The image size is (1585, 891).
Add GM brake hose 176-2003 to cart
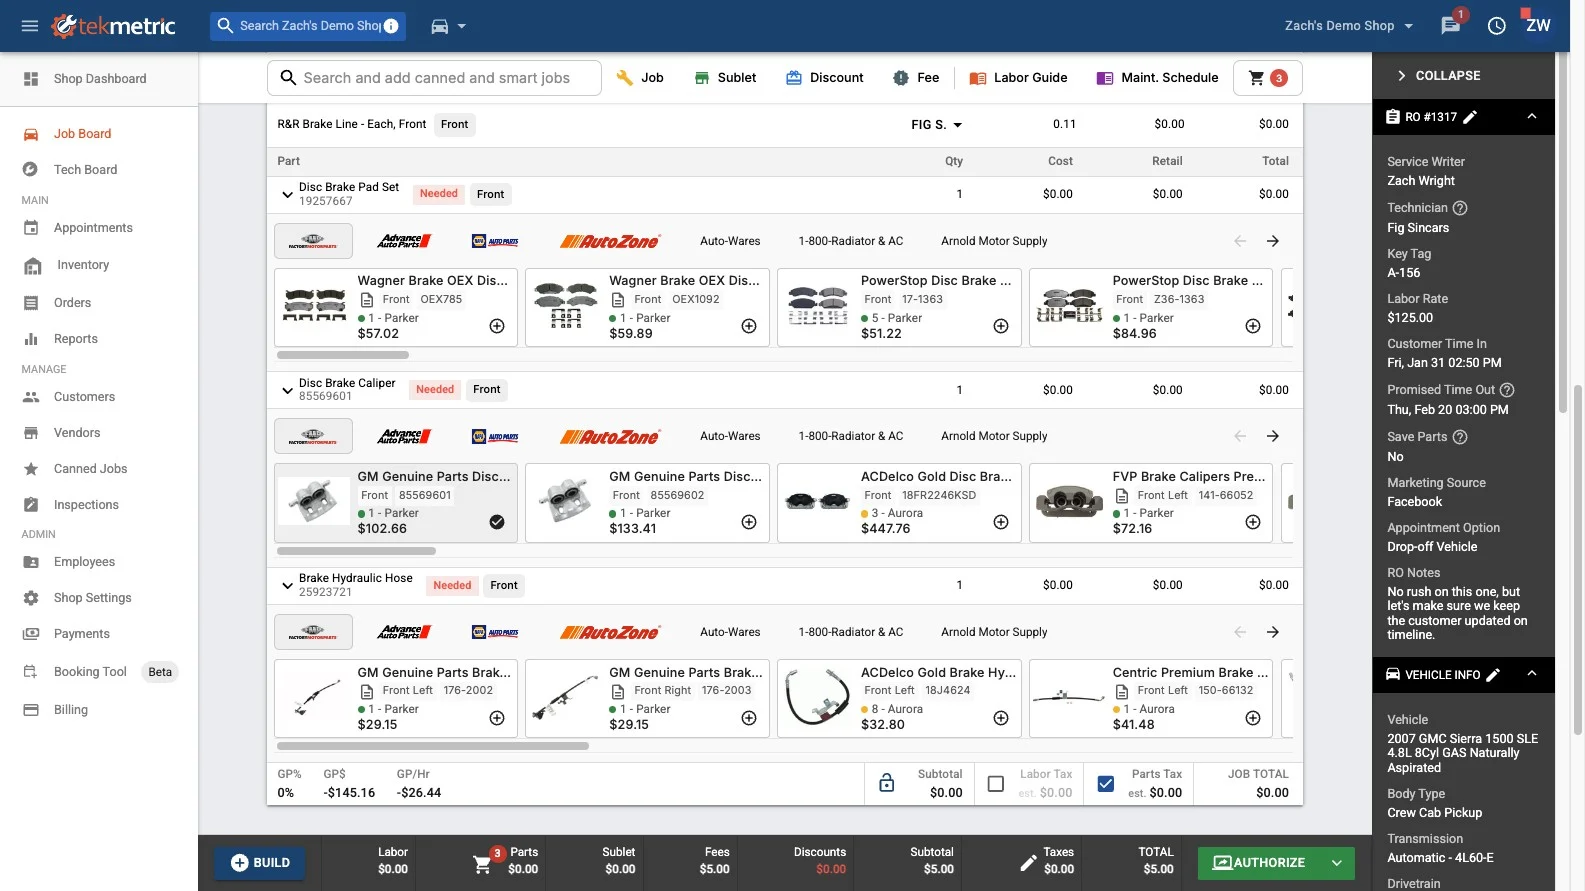[749, 718]
